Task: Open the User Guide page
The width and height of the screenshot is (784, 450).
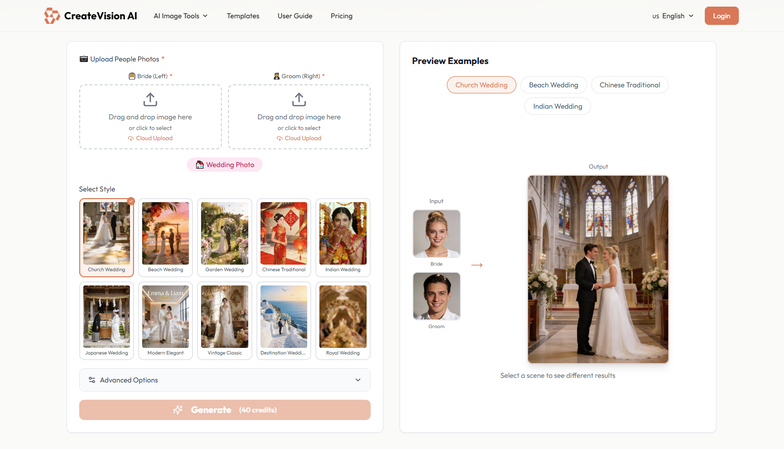Action: [x=295, y=16]
